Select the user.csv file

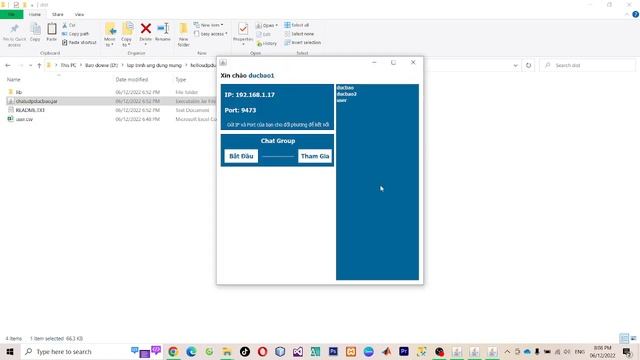tap(24, 119)
